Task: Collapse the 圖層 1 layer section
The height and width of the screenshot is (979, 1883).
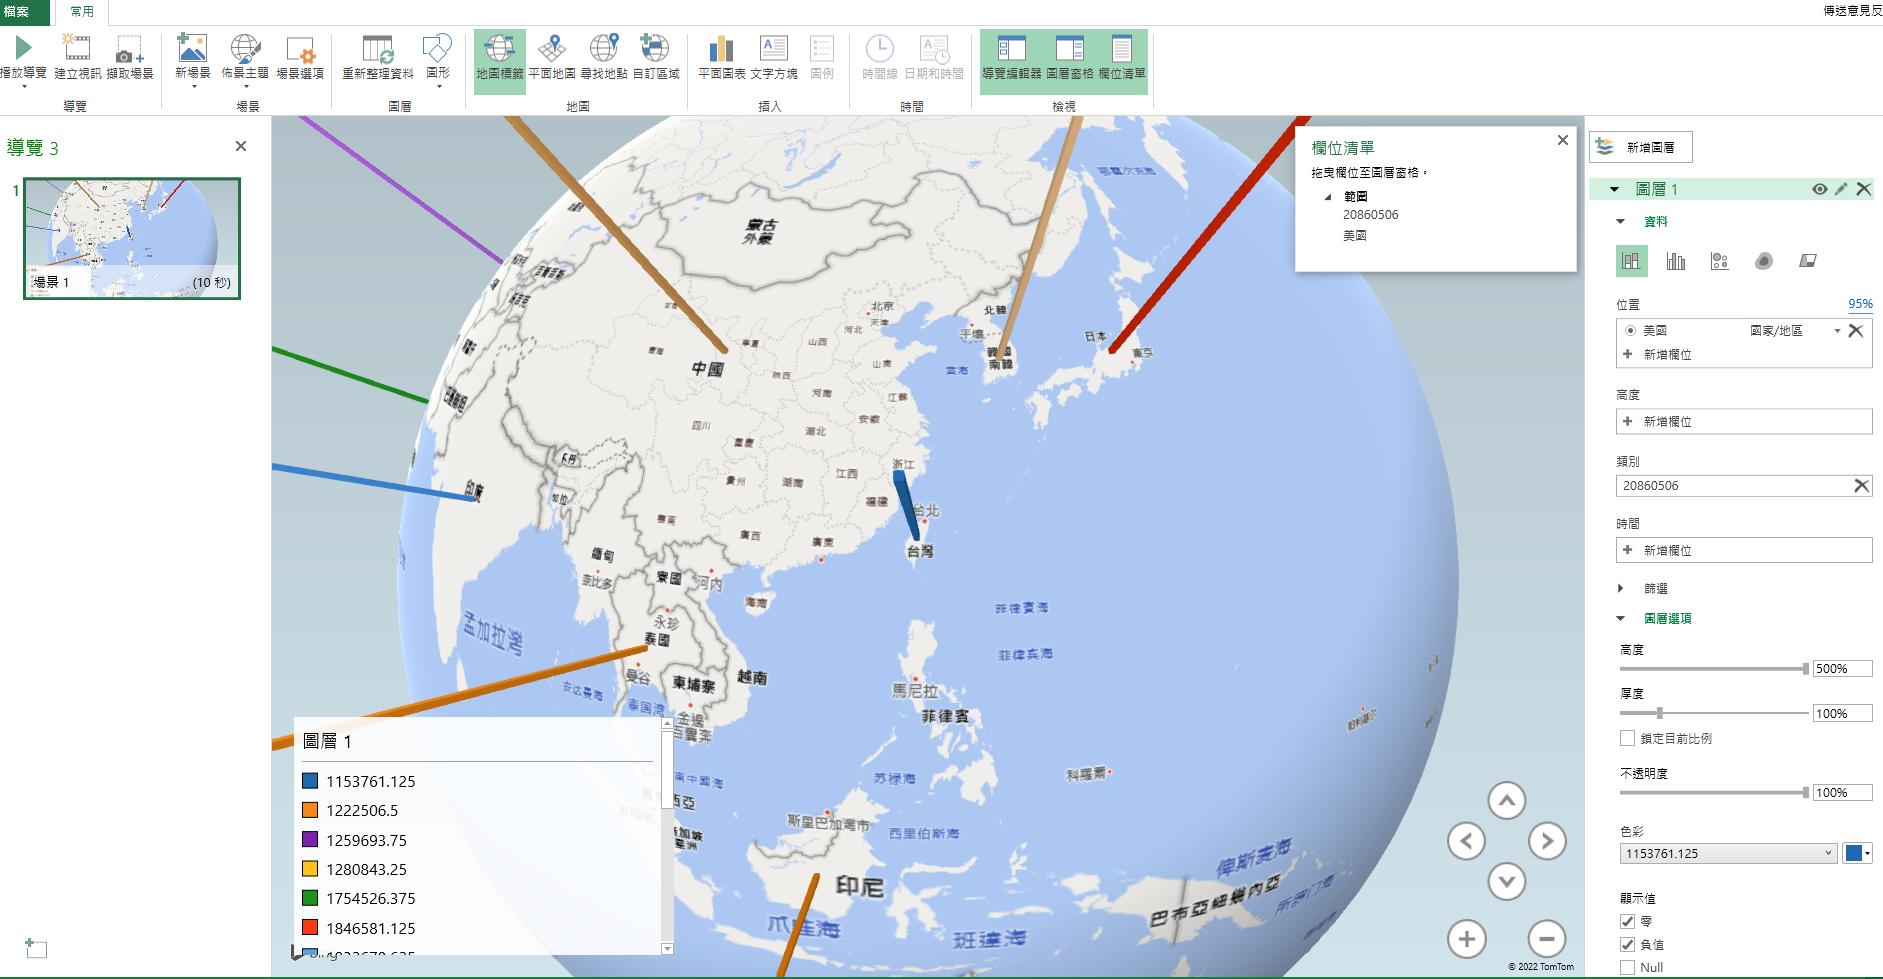Action: pos(1615,189)
